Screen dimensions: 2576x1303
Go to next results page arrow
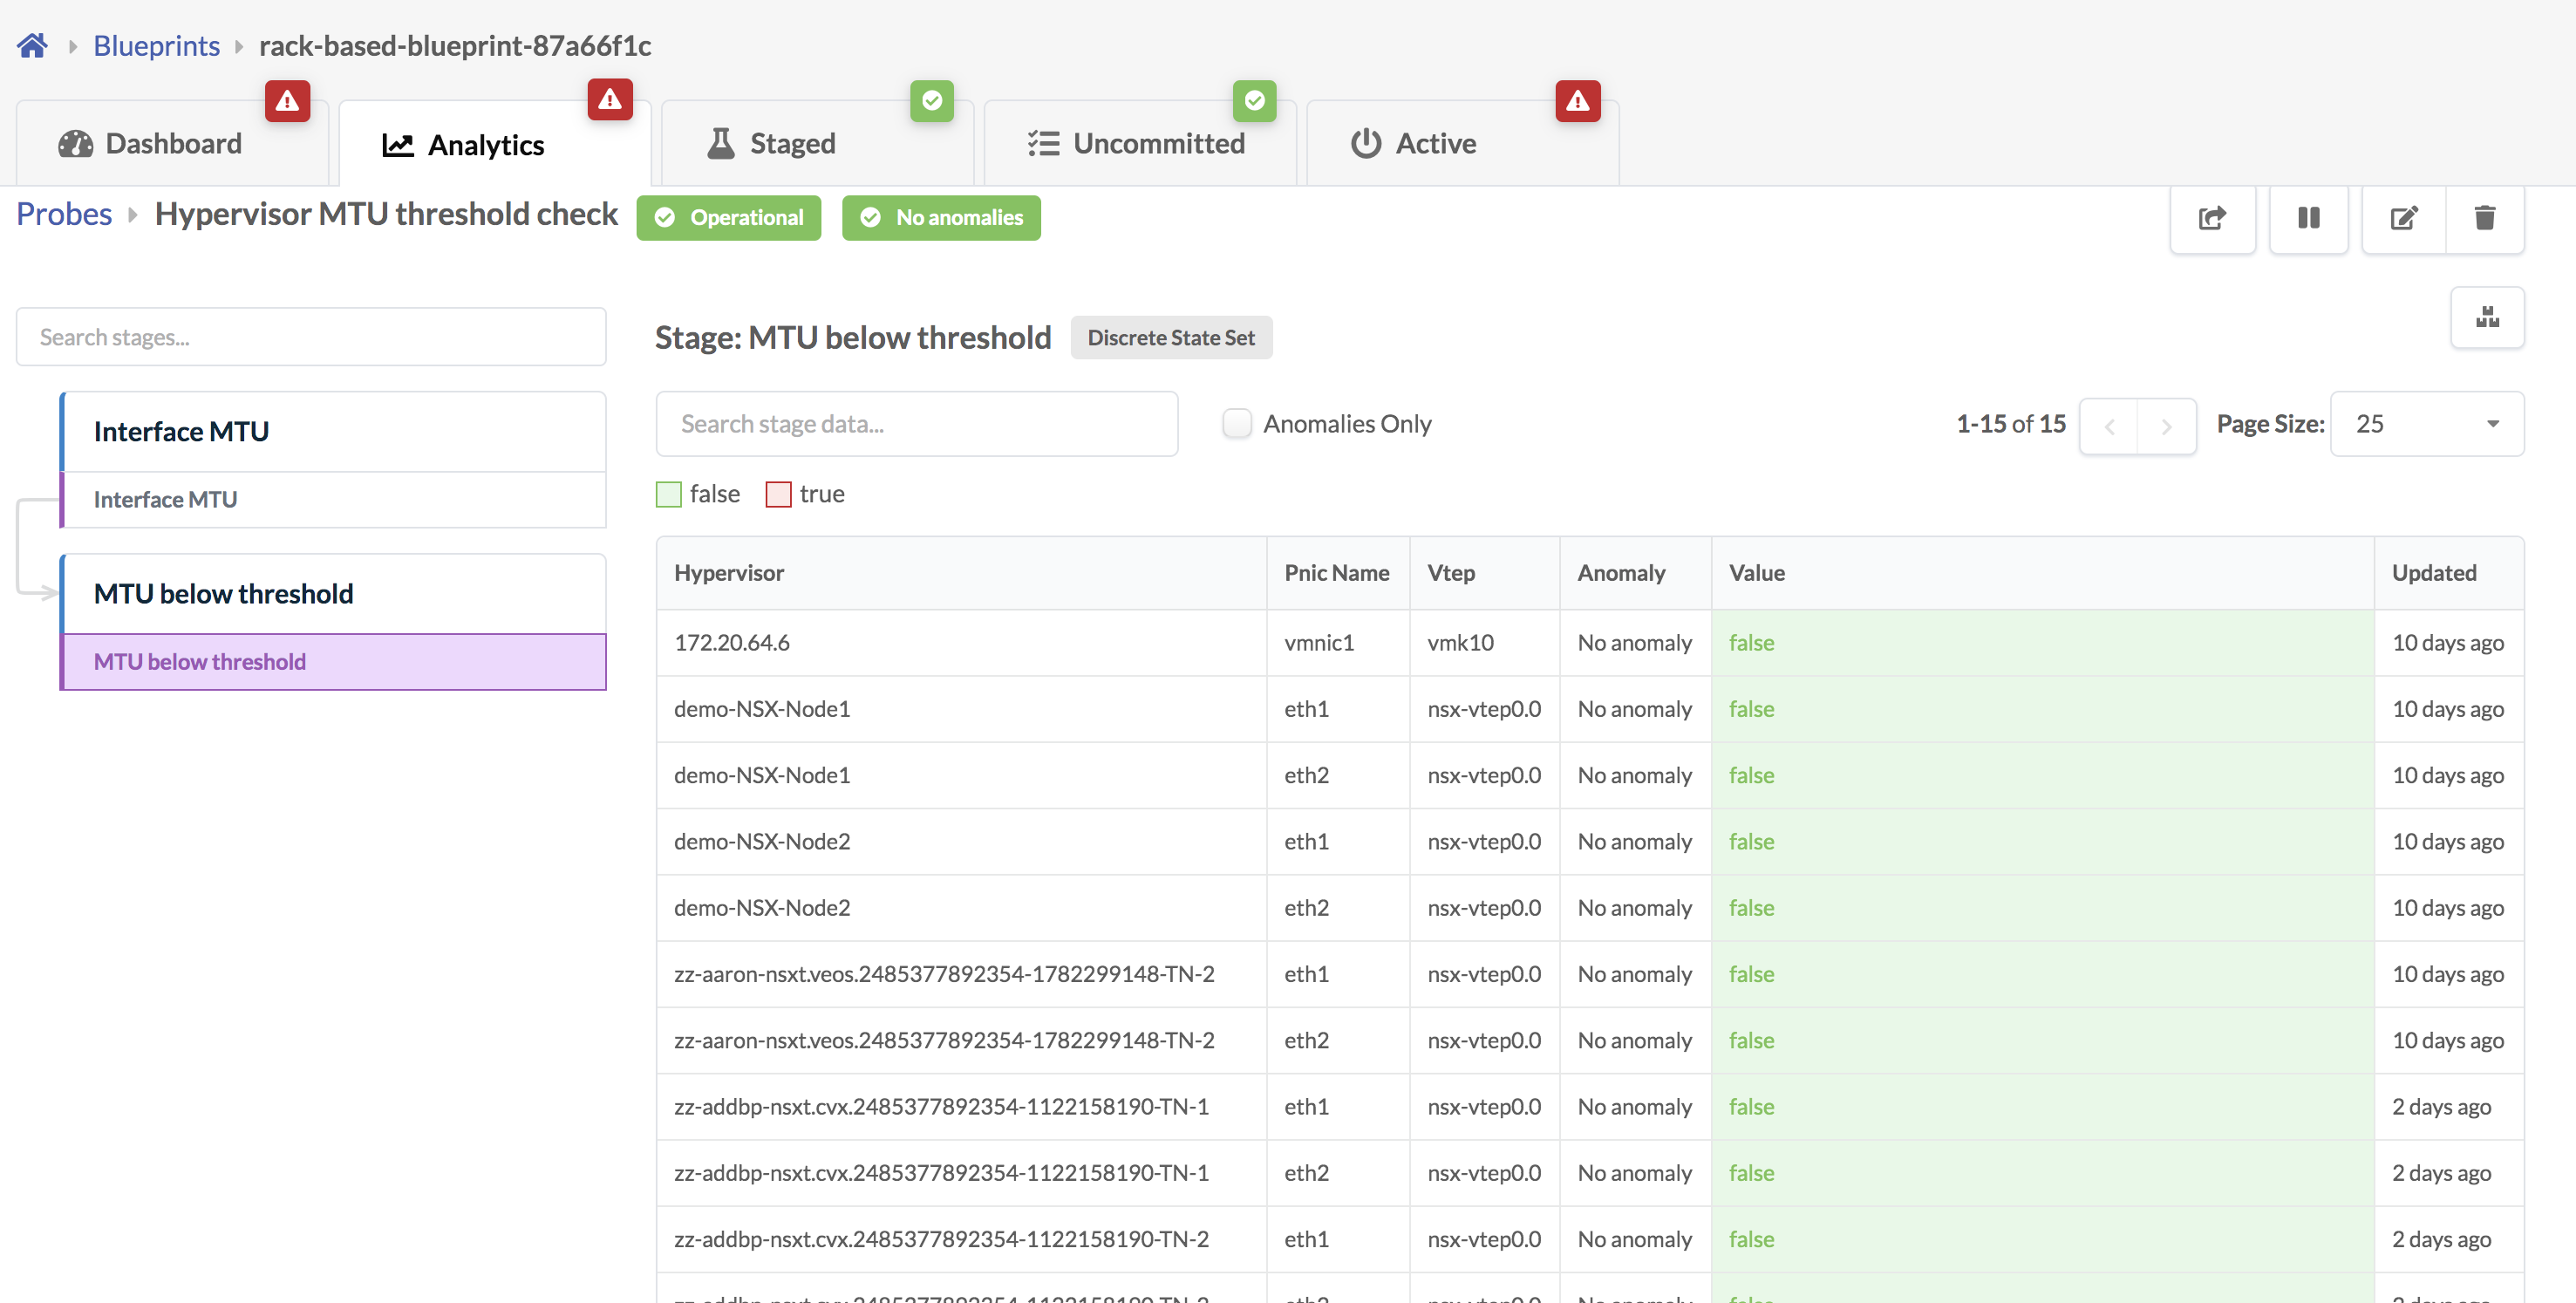click(x=2166, y=427)
